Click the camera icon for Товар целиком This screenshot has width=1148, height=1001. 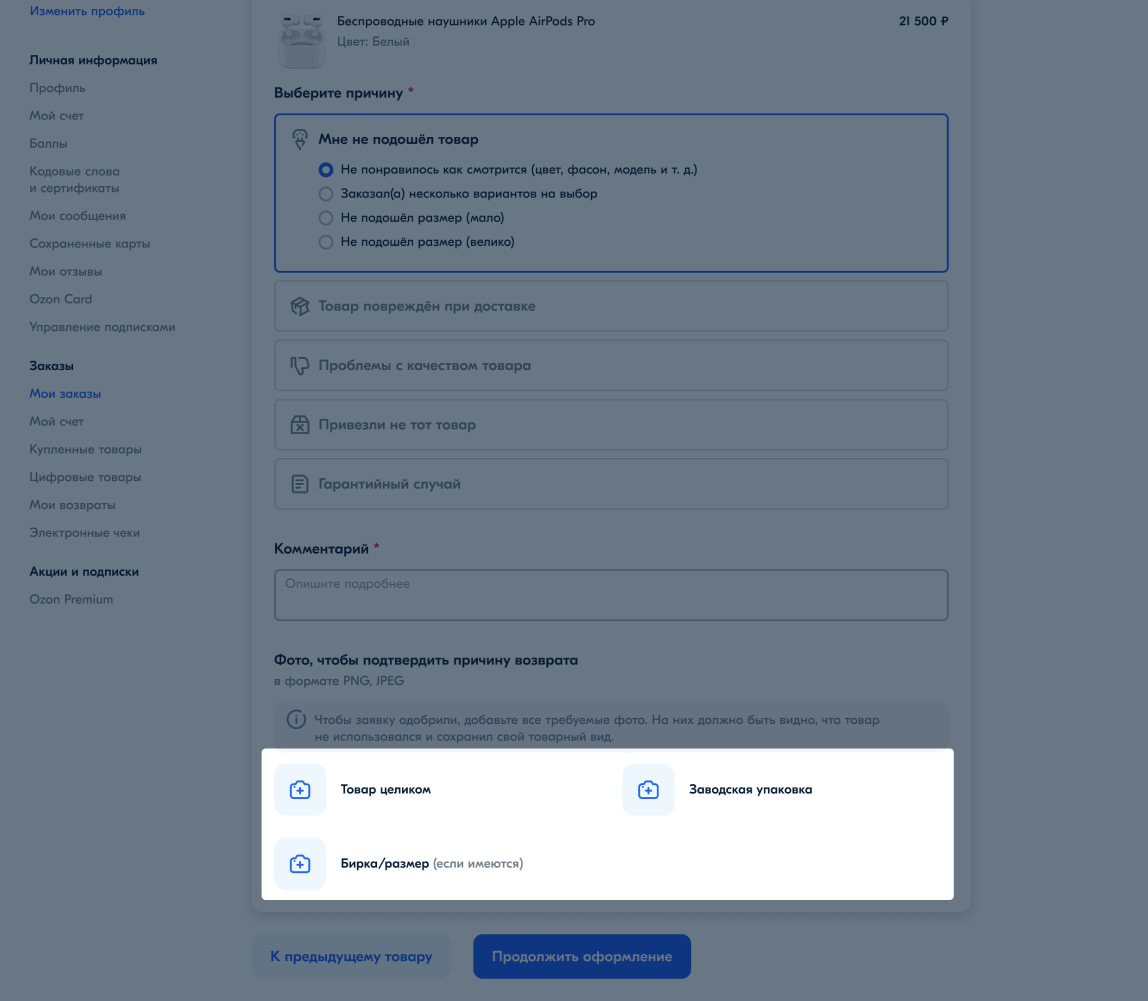click(299, 789)
